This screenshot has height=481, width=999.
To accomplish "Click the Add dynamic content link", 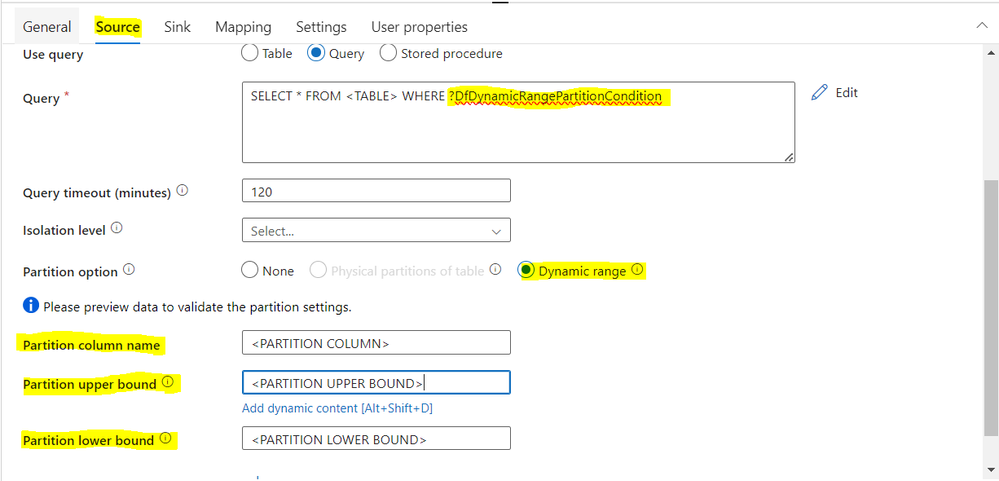I will [x=337, y=408].
